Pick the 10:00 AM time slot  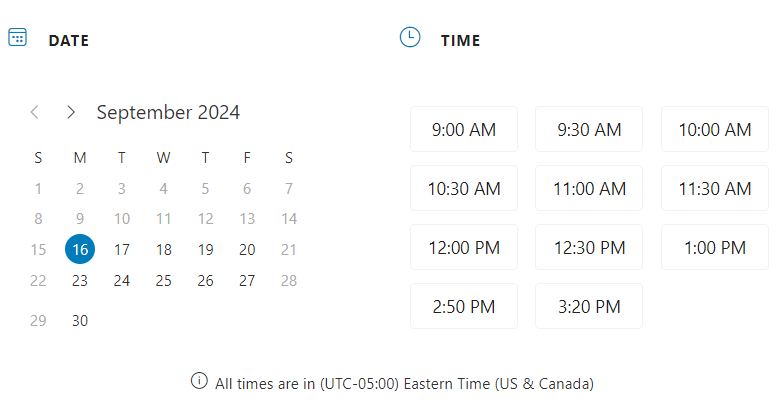(715, 129)
